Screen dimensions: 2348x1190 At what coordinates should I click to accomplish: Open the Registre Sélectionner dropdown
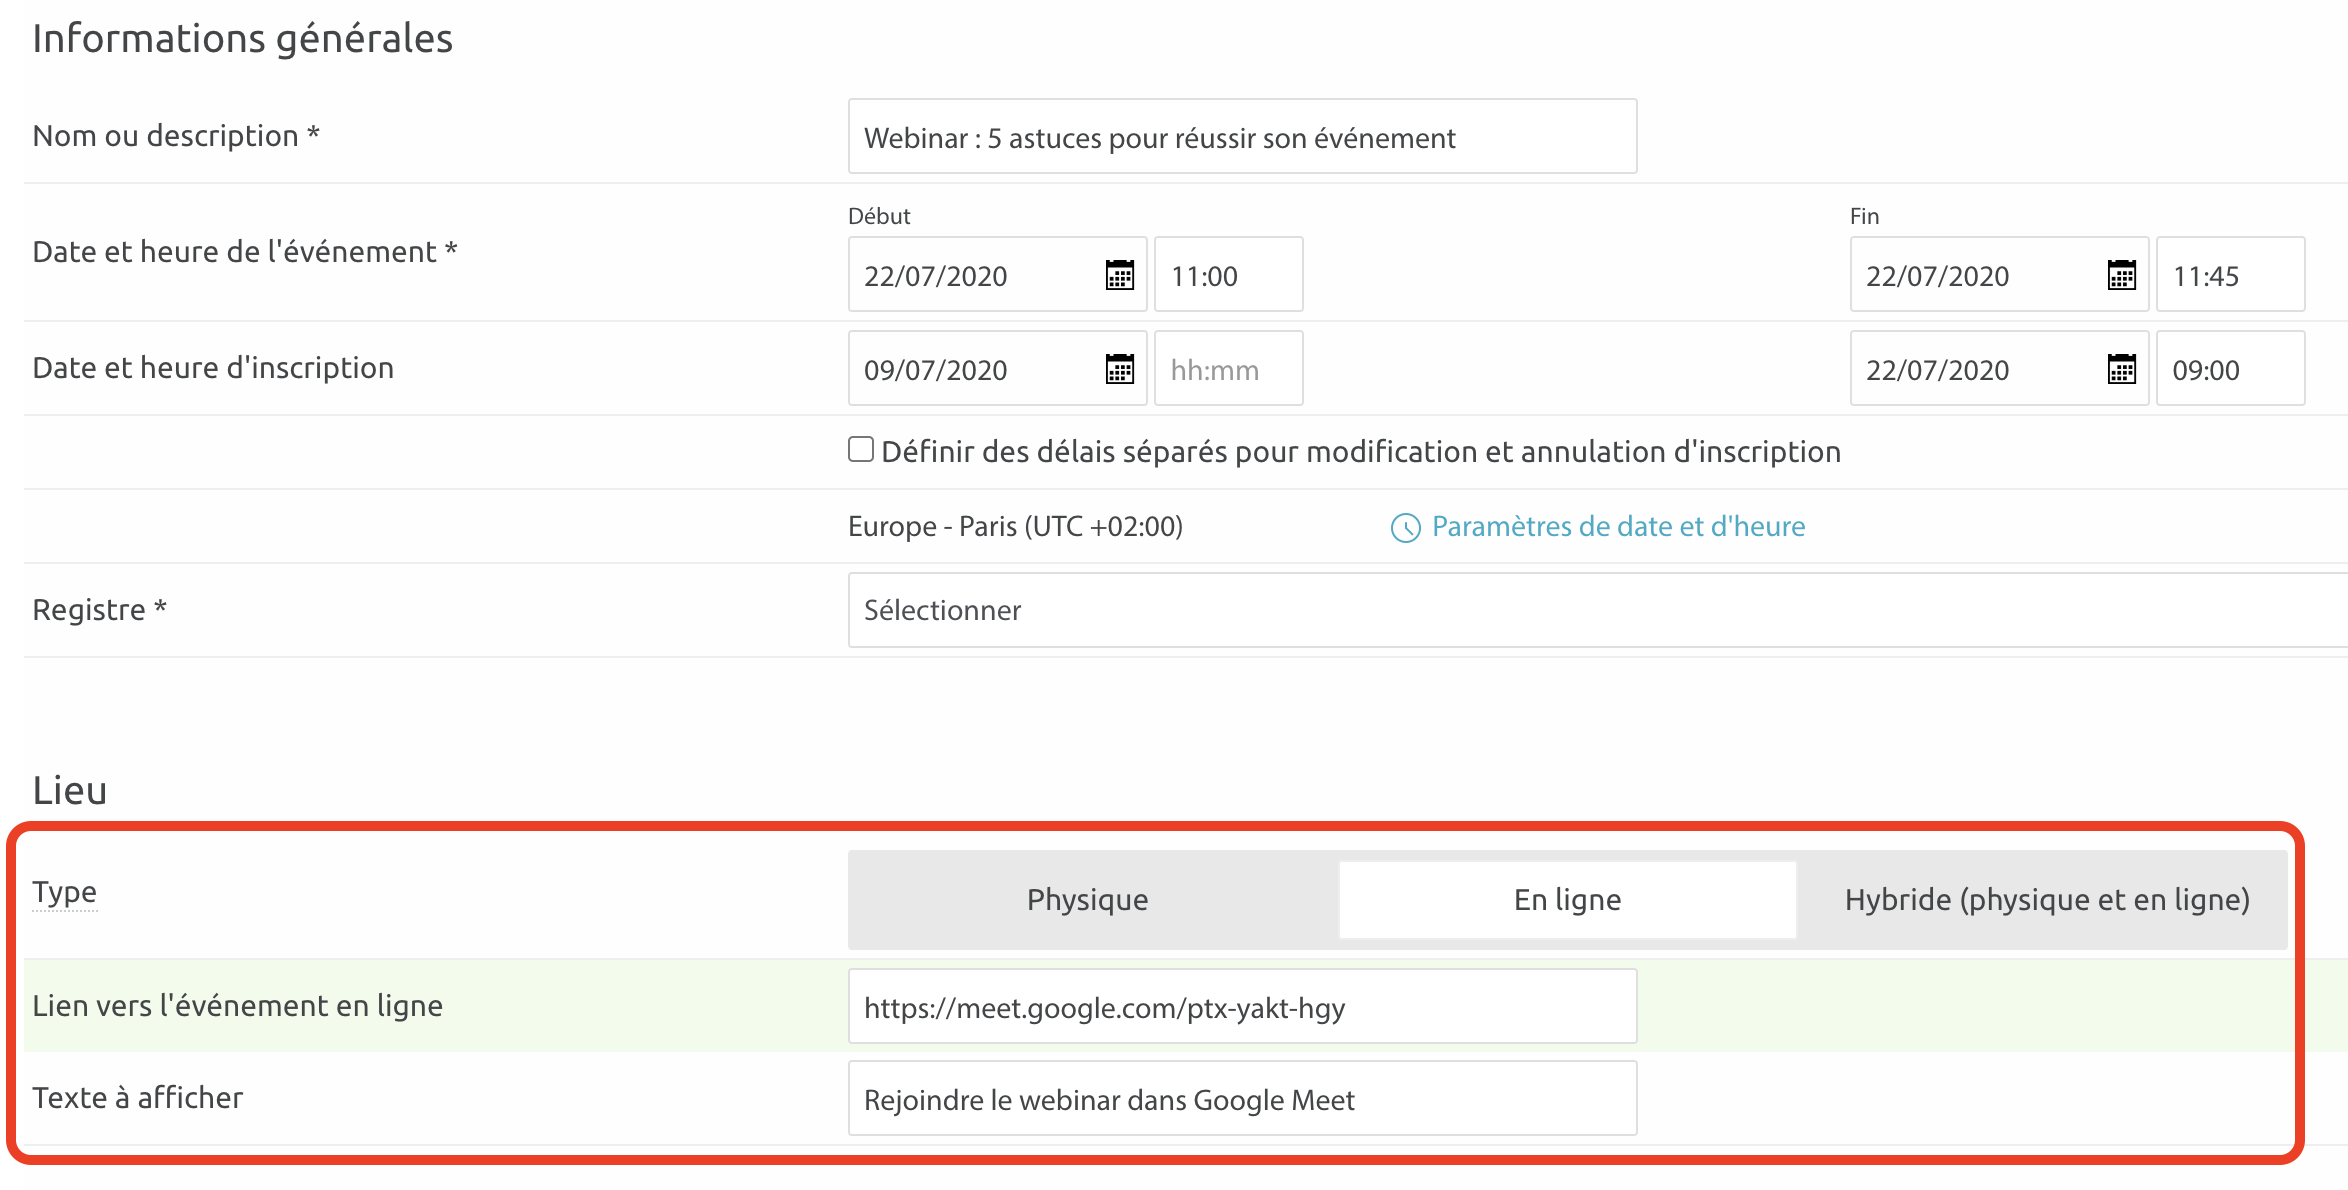pyautogui.click(x=1590, y=610)
